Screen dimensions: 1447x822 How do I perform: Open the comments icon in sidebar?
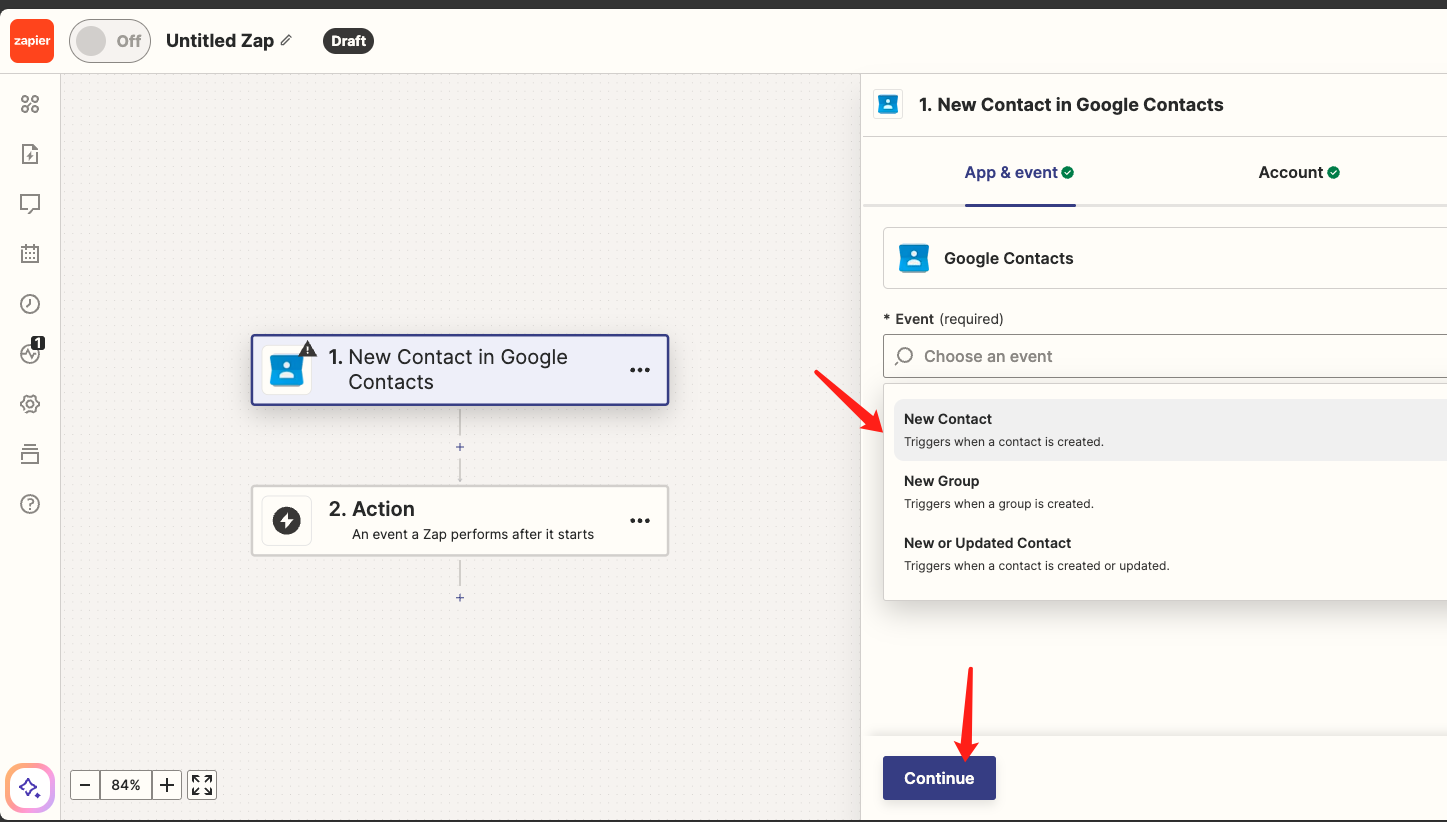(30, 204)
